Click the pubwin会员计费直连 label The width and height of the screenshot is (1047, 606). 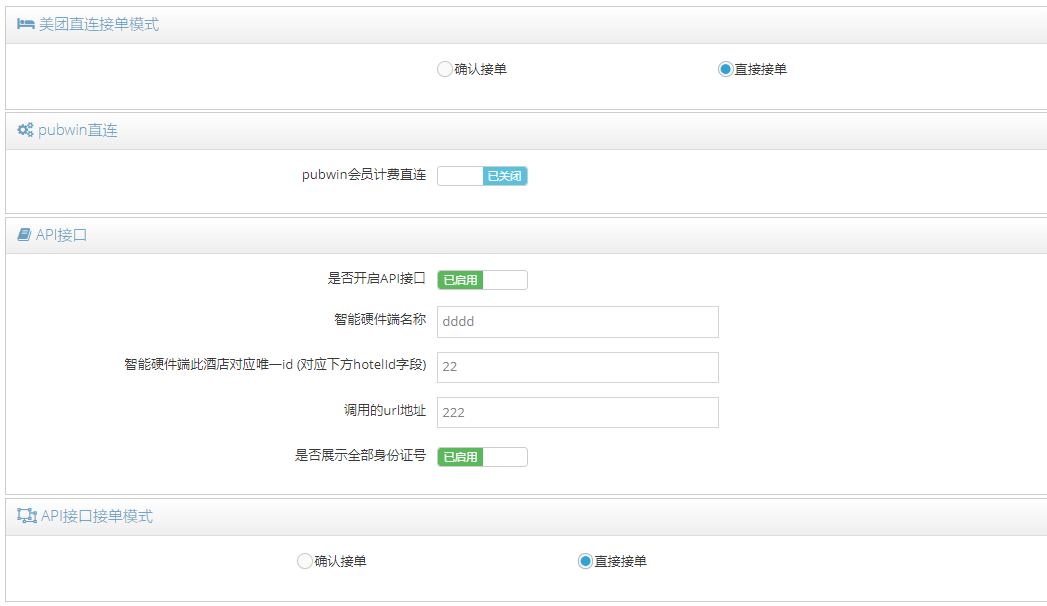pyautogui.click(x=364, y=175)
